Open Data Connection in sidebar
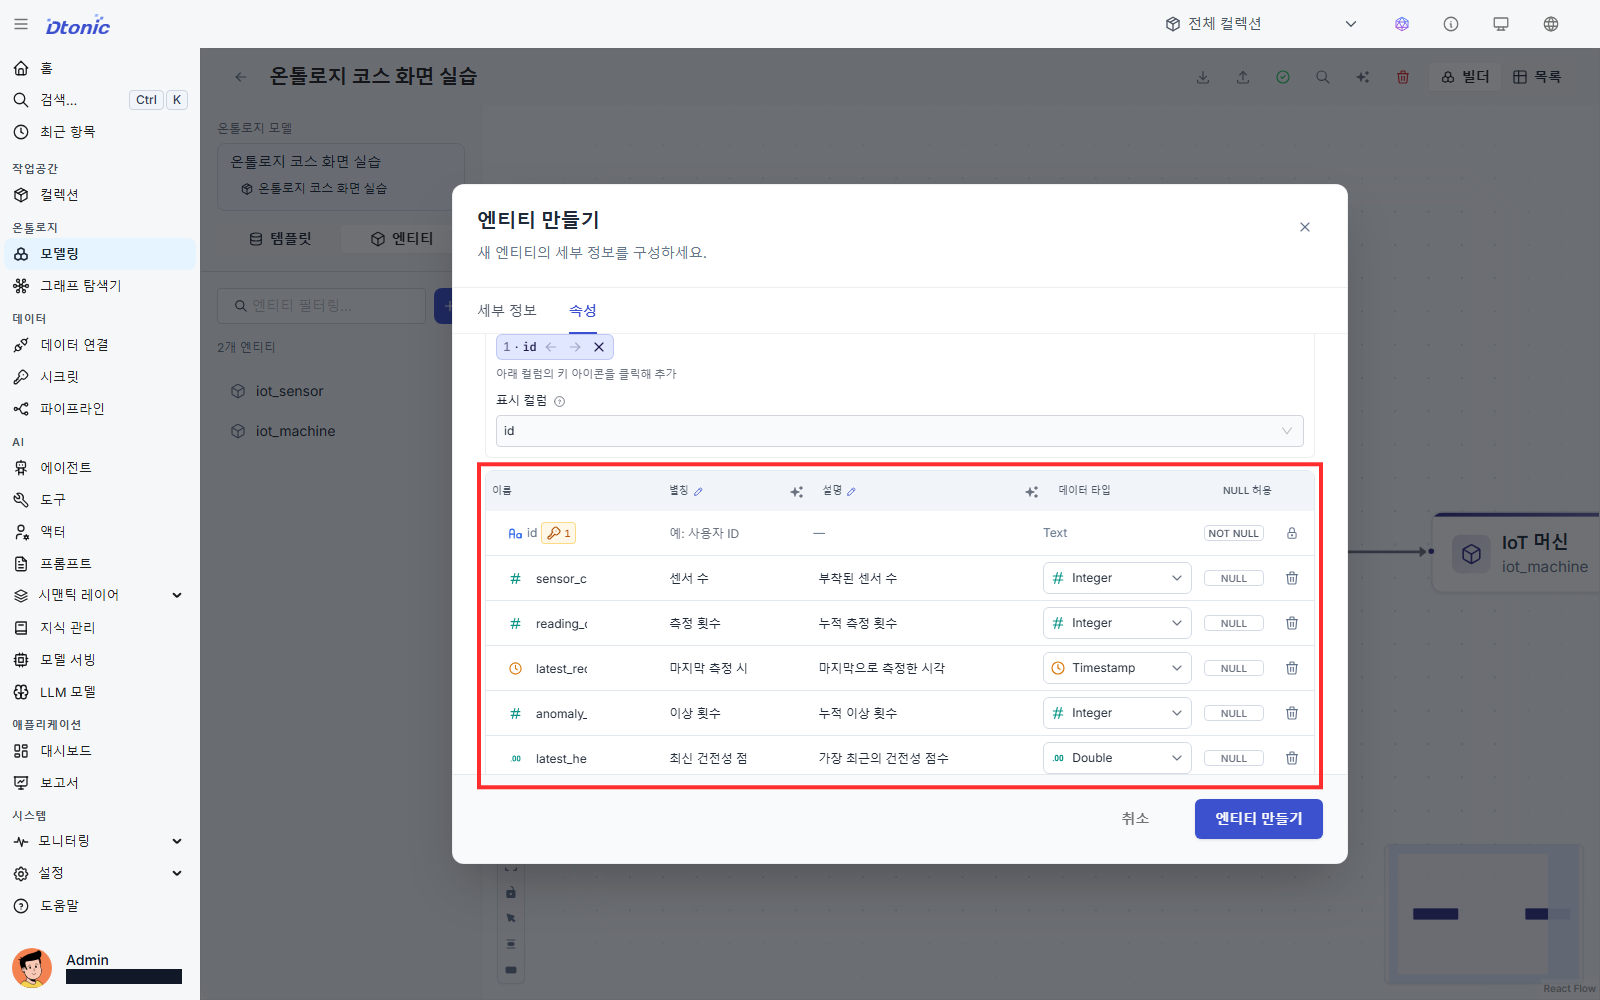1600x1000 pixels. (98, 345)
